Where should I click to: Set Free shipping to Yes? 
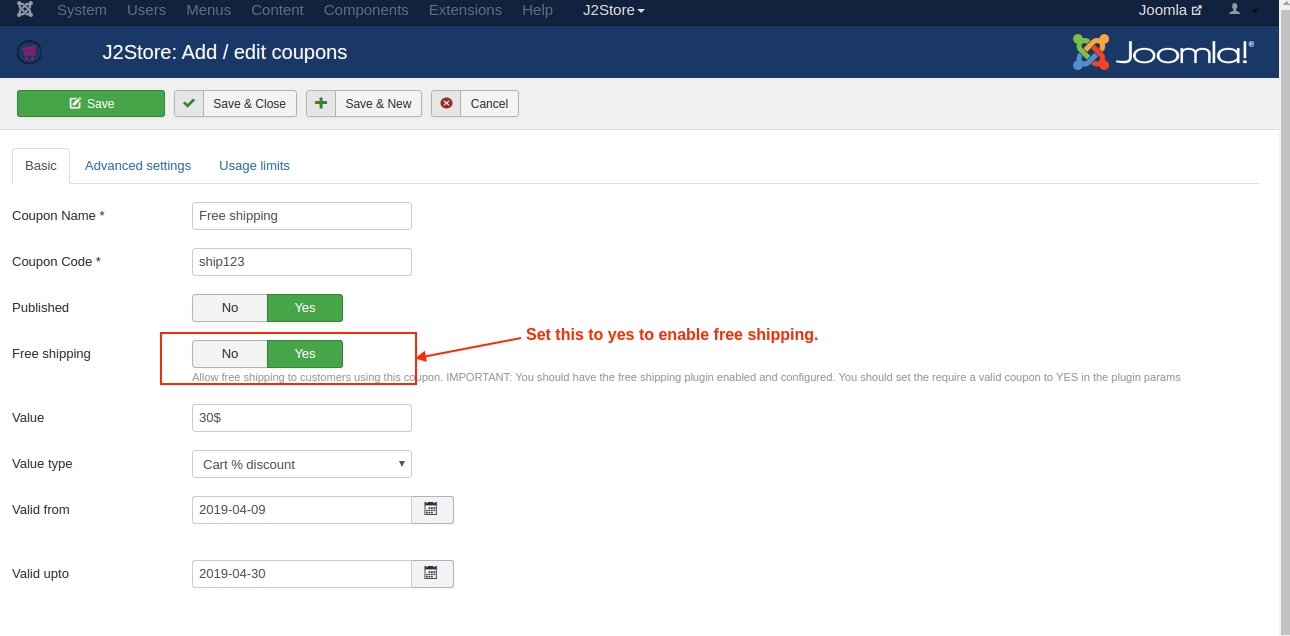(x=305, y=354)
